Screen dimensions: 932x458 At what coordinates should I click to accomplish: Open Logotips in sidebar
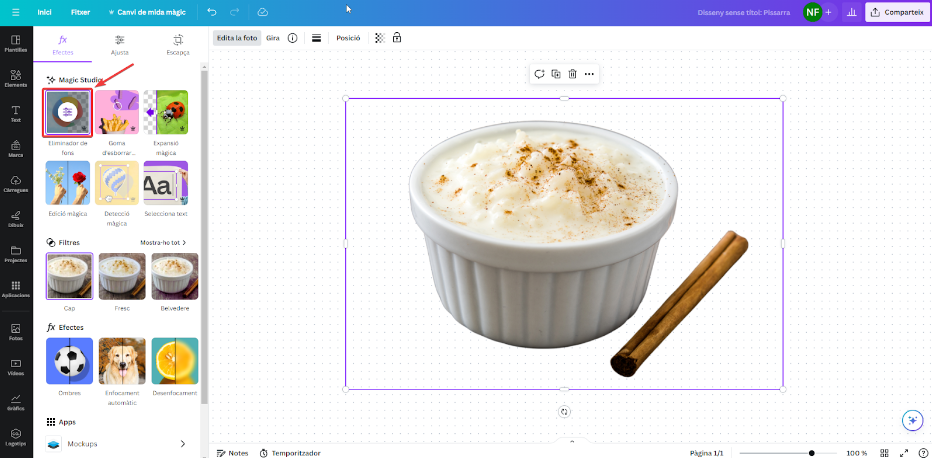point(16,437)
